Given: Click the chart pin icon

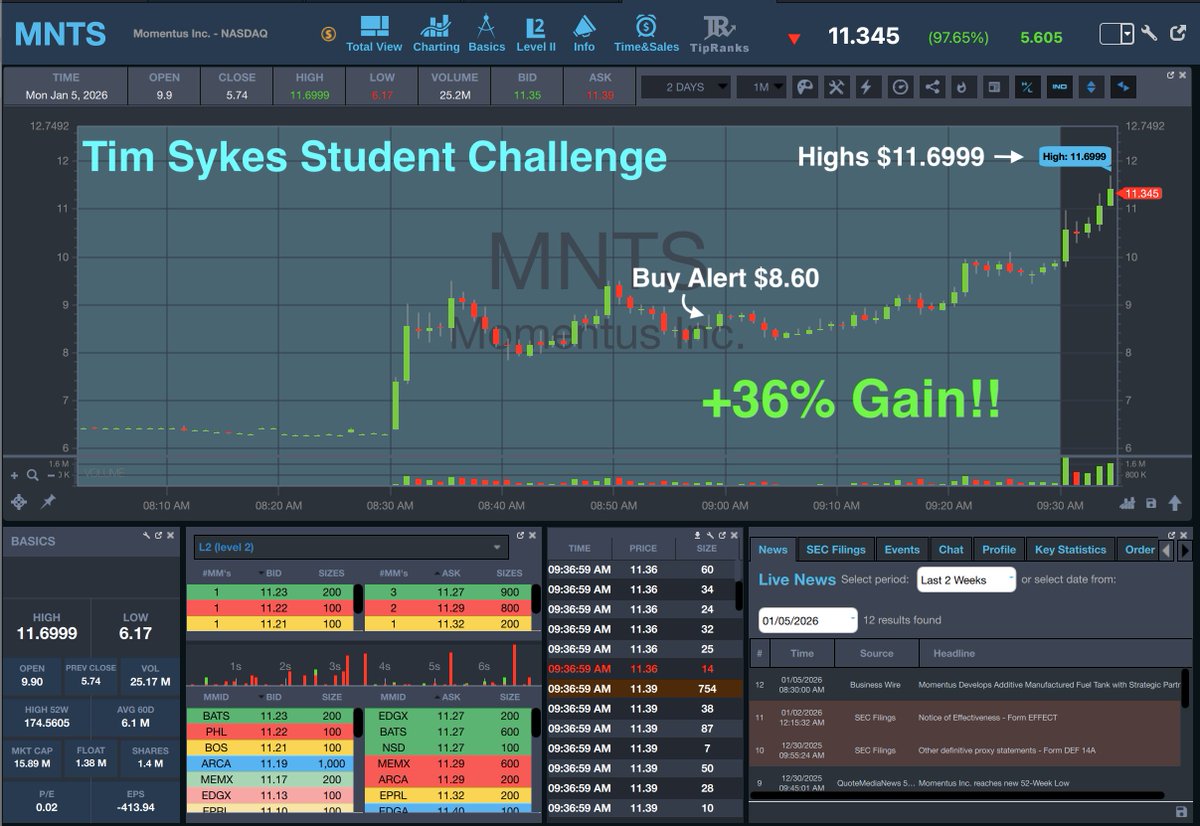Looking at the screenshot, I should (47, 501).
